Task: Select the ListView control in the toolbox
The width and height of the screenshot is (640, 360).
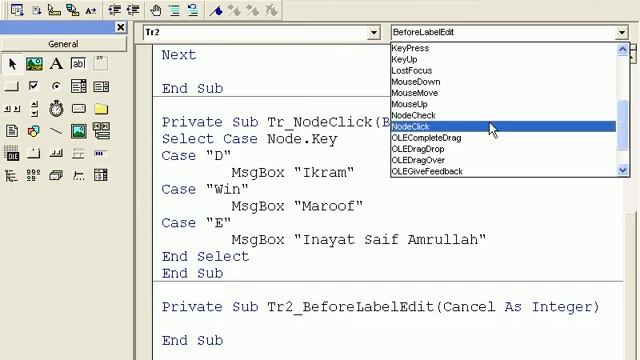Action: 33,176
